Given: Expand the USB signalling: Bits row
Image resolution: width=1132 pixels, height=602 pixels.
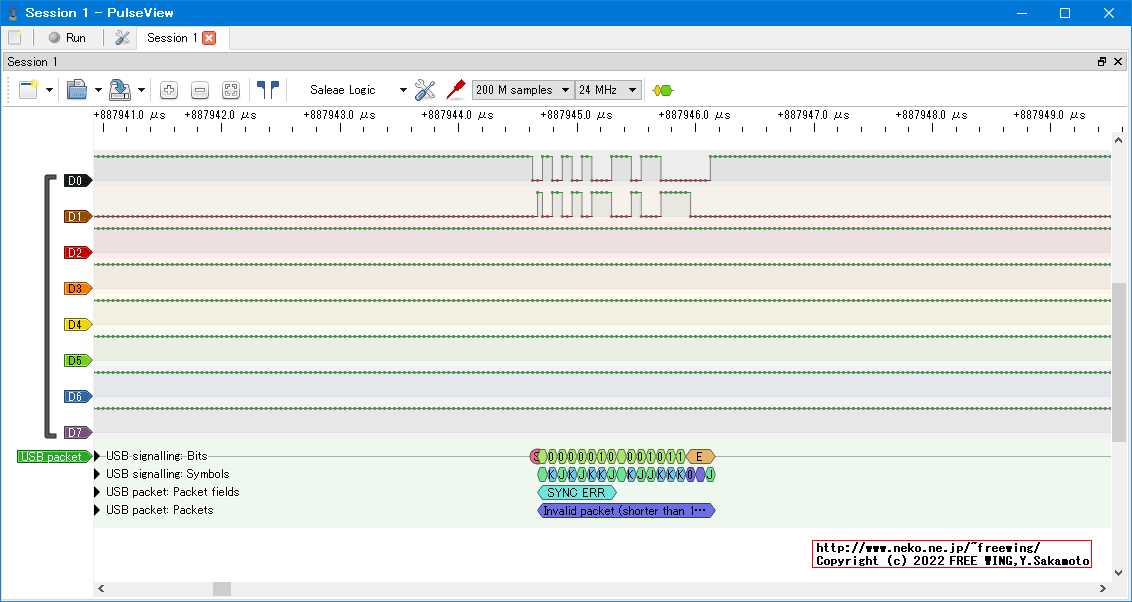Looking at the screenshot, I should [98, 456].
